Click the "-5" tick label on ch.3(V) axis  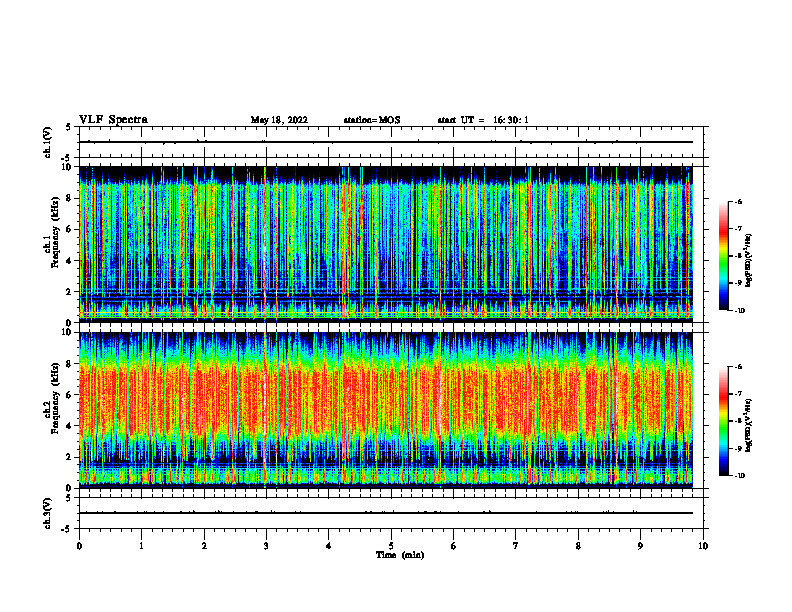pos(66,529)
